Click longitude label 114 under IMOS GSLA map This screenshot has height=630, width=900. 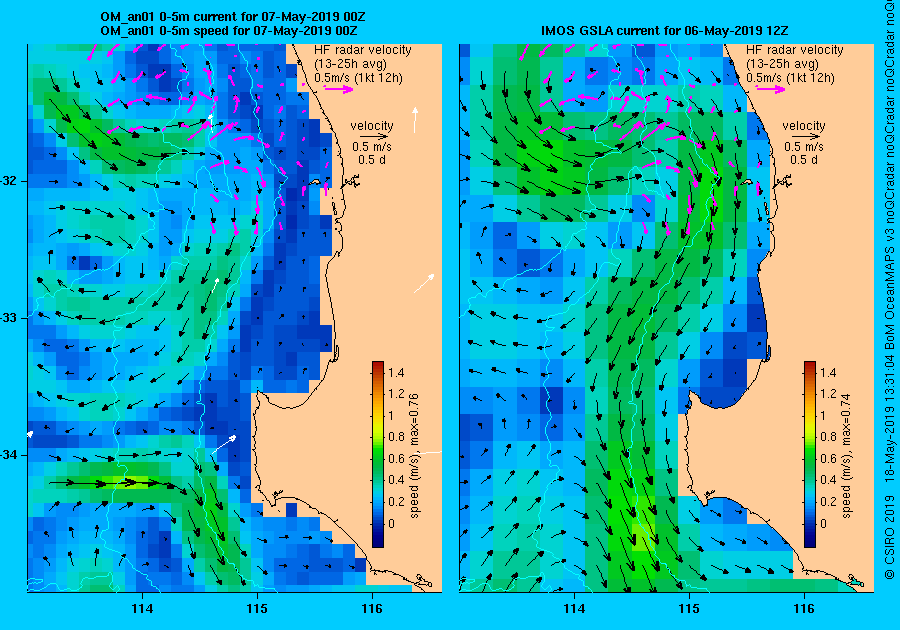point(575,609)
